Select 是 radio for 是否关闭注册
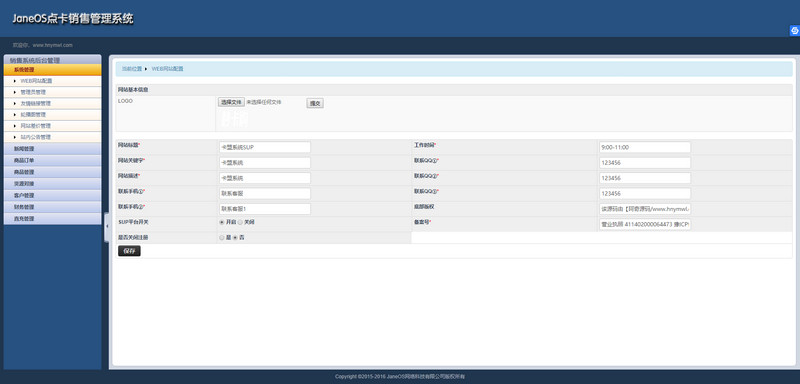 [222, 238]
